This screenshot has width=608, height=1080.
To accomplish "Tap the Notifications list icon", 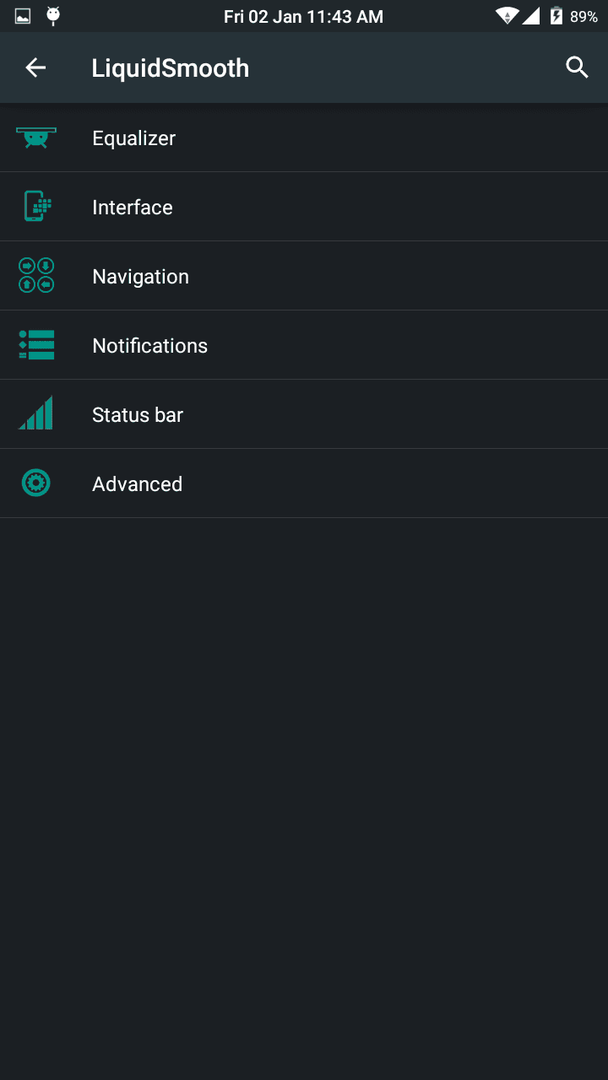I will click(x=36, y=345).
